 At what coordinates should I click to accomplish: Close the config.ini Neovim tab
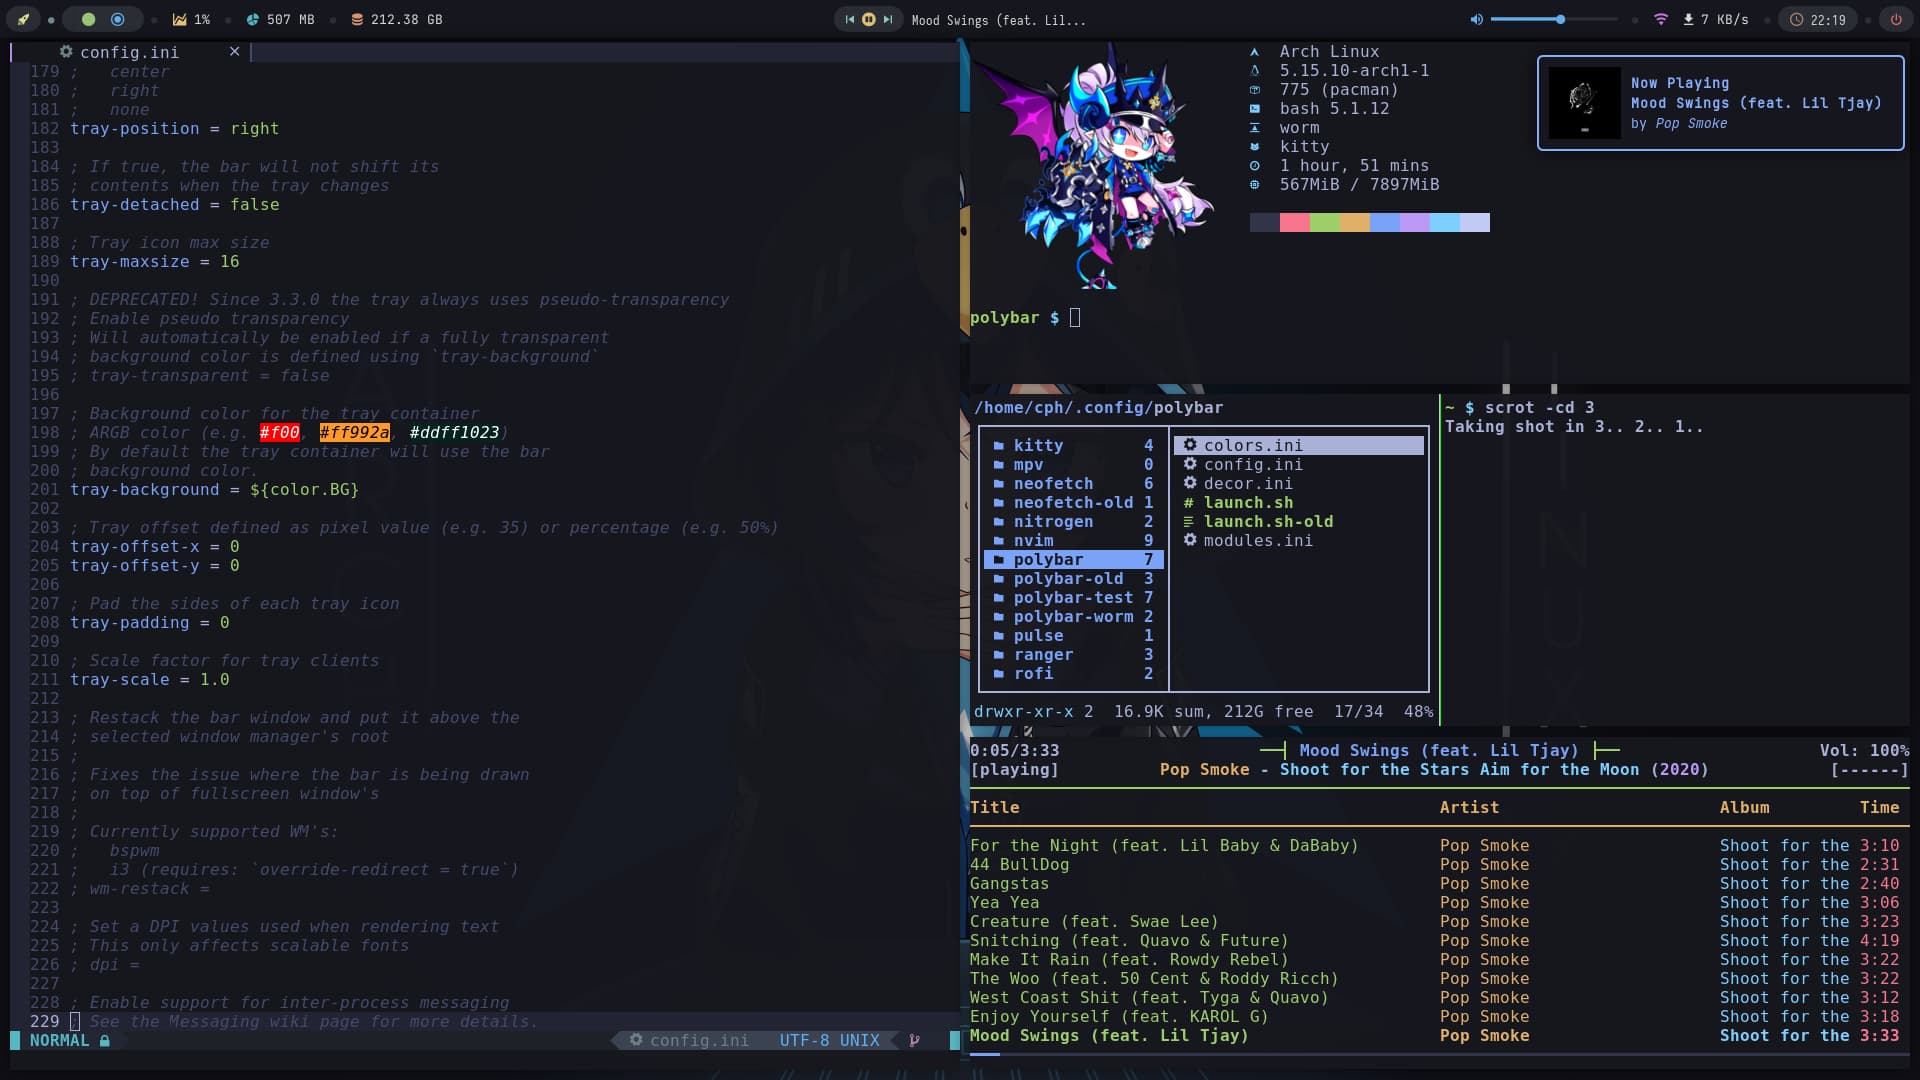coord(234,51)
